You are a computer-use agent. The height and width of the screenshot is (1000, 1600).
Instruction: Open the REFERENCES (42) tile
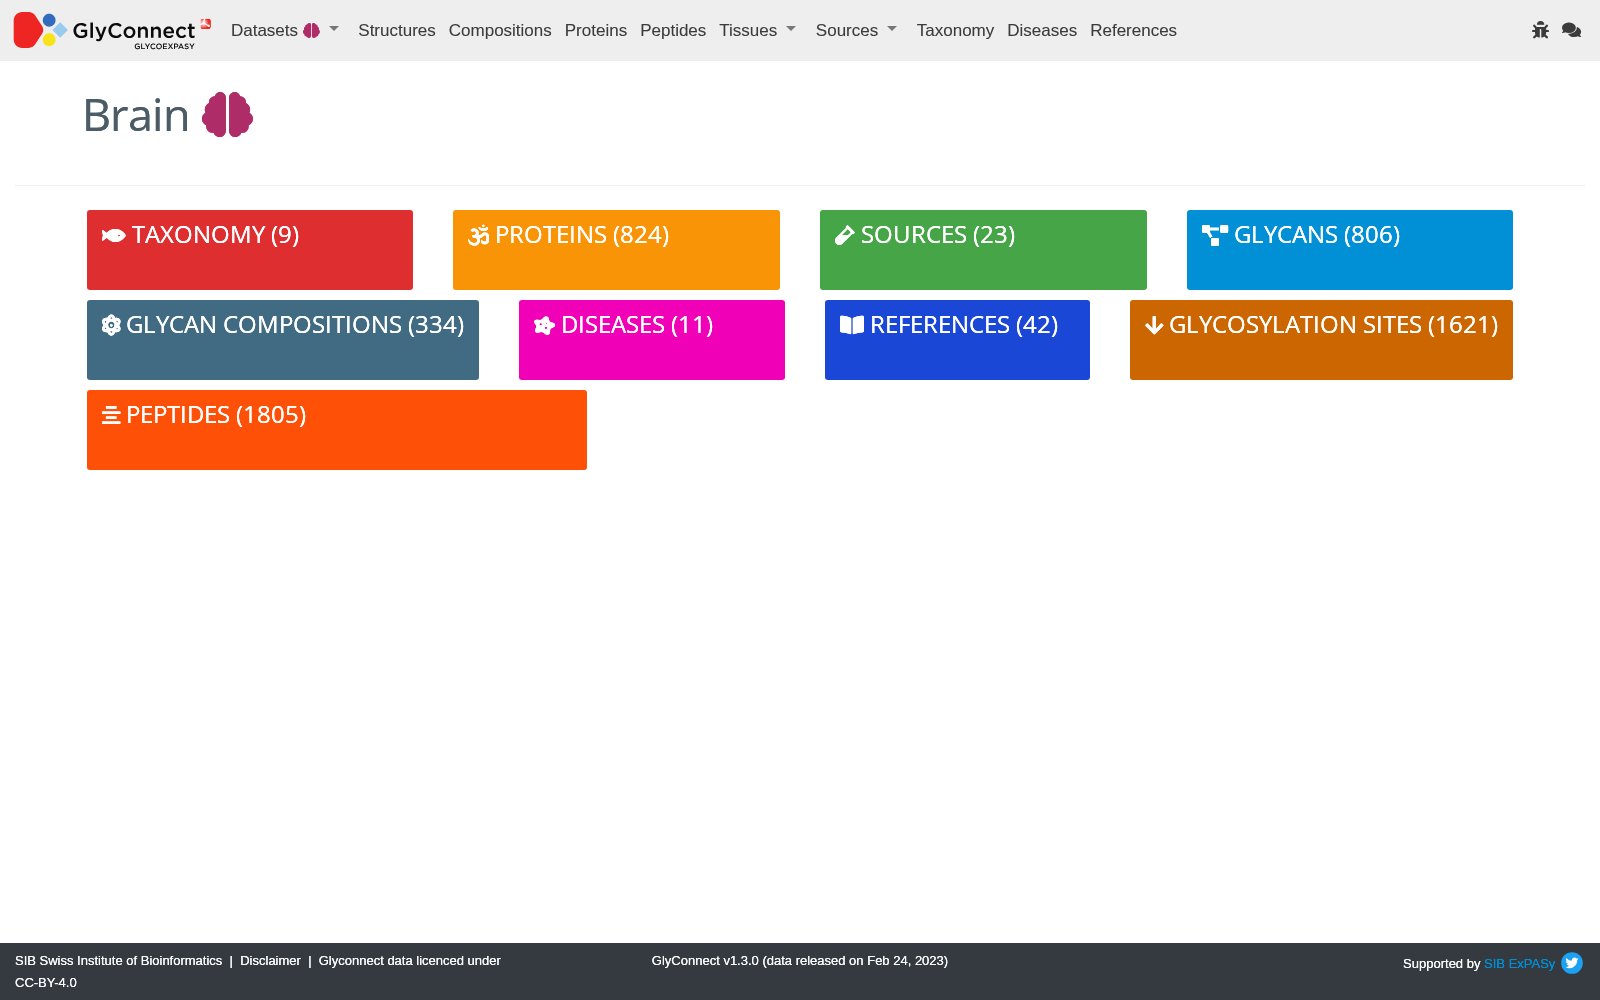coord(957,340)
